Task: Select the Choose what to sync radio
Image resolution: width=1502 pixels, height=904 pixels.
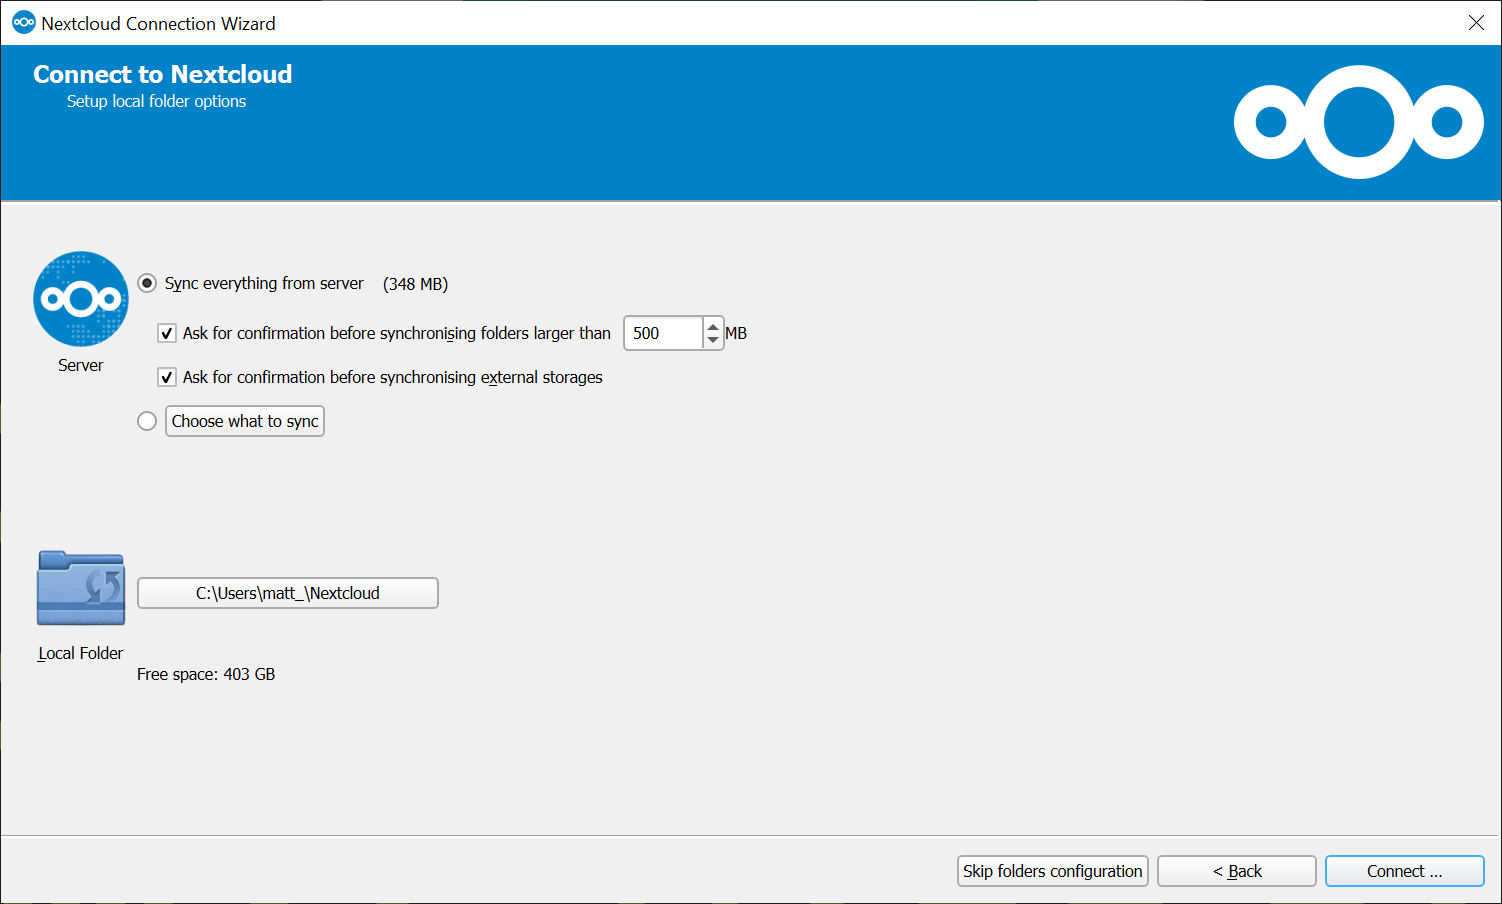Action: (147, 421)
